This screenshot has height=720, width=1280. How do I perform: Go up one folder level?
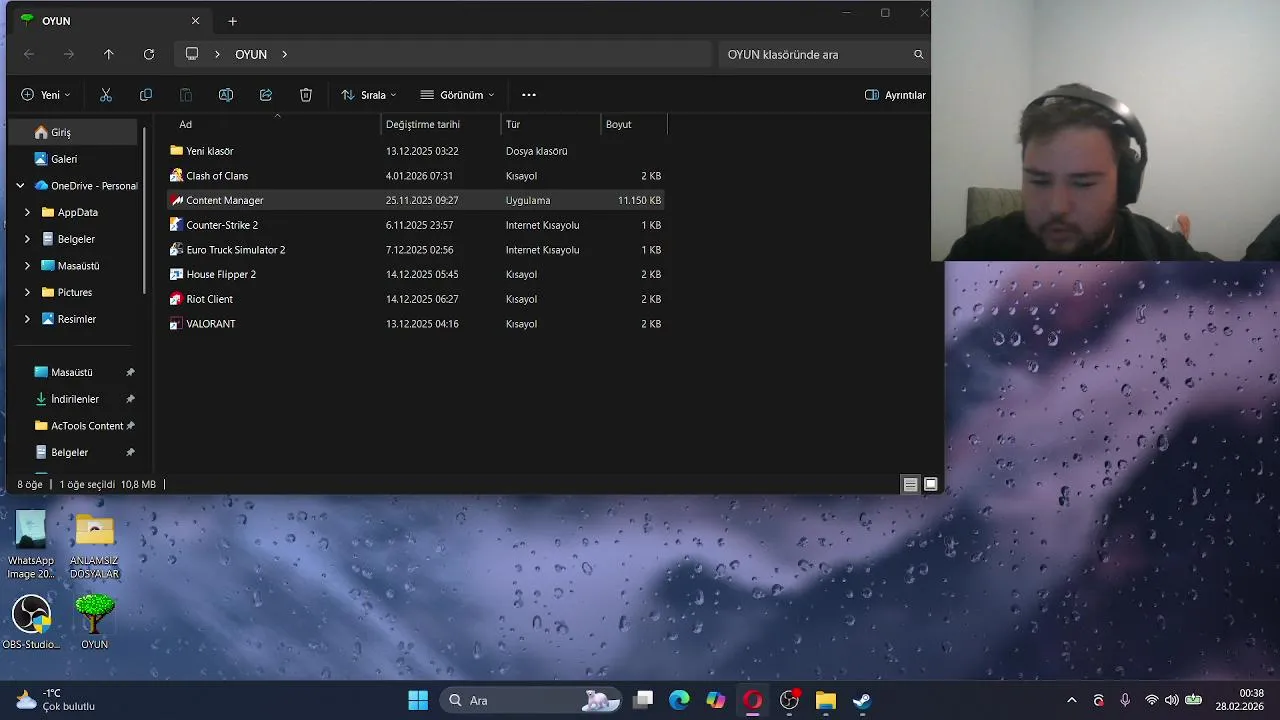(x=109, y=54)
